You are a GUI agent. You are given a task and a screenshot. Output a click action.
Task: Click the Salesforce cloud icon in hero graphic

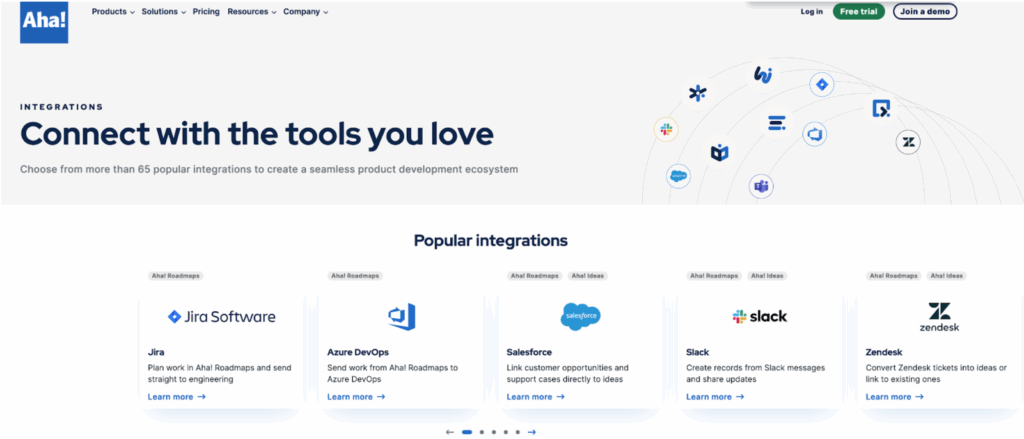[x=679, y=176]
